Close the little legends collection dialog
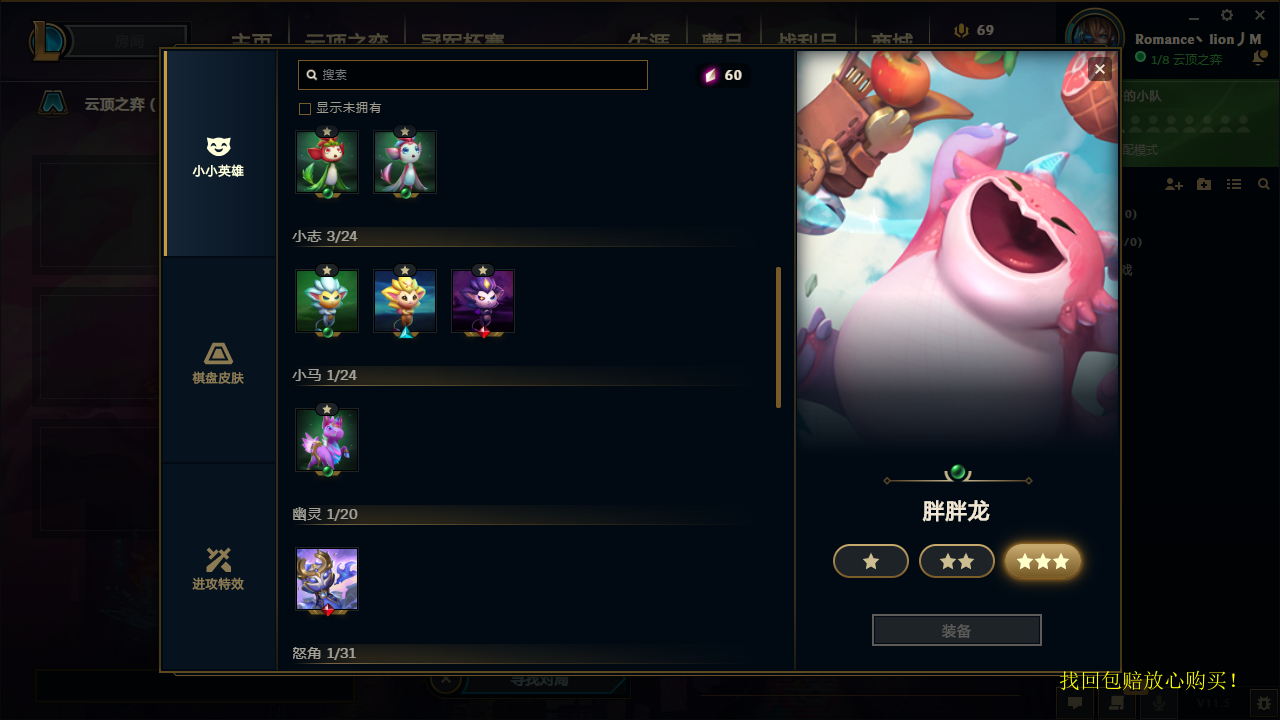1280x720 pixels. pos(1100,69)
